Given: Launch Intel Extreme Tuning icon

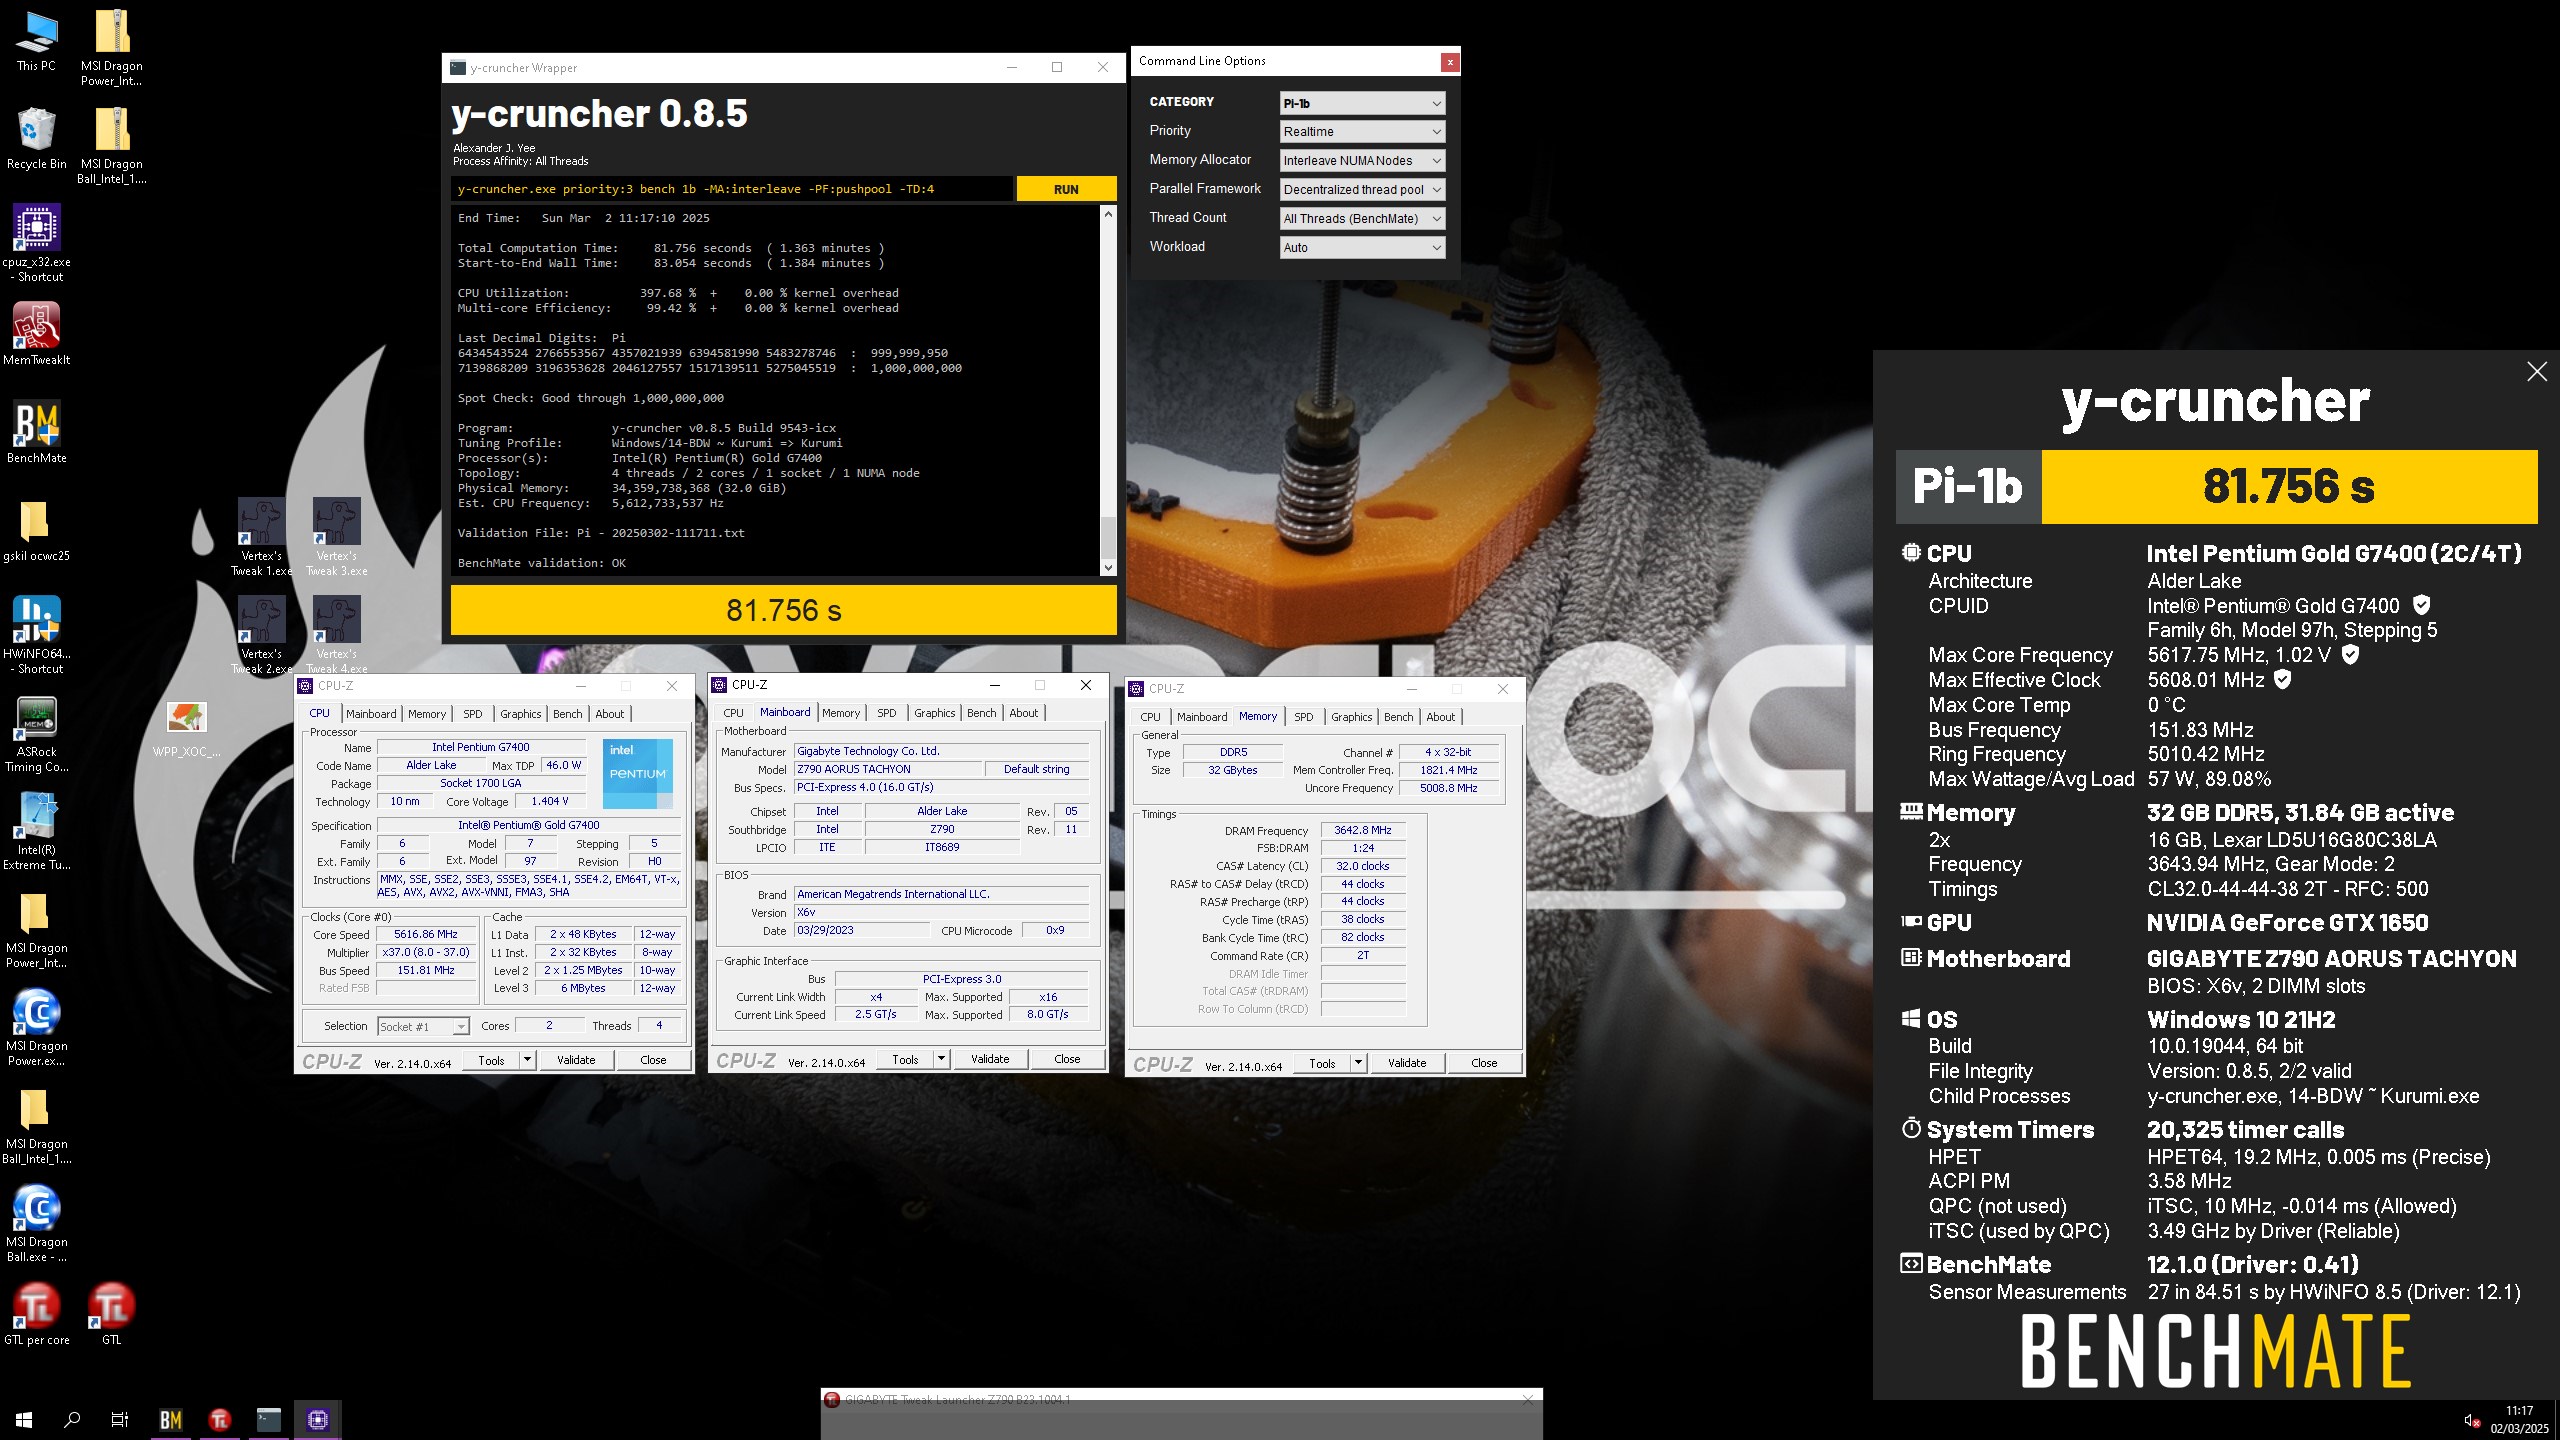Looking at the screenshot, I should [x=36, y=831].
